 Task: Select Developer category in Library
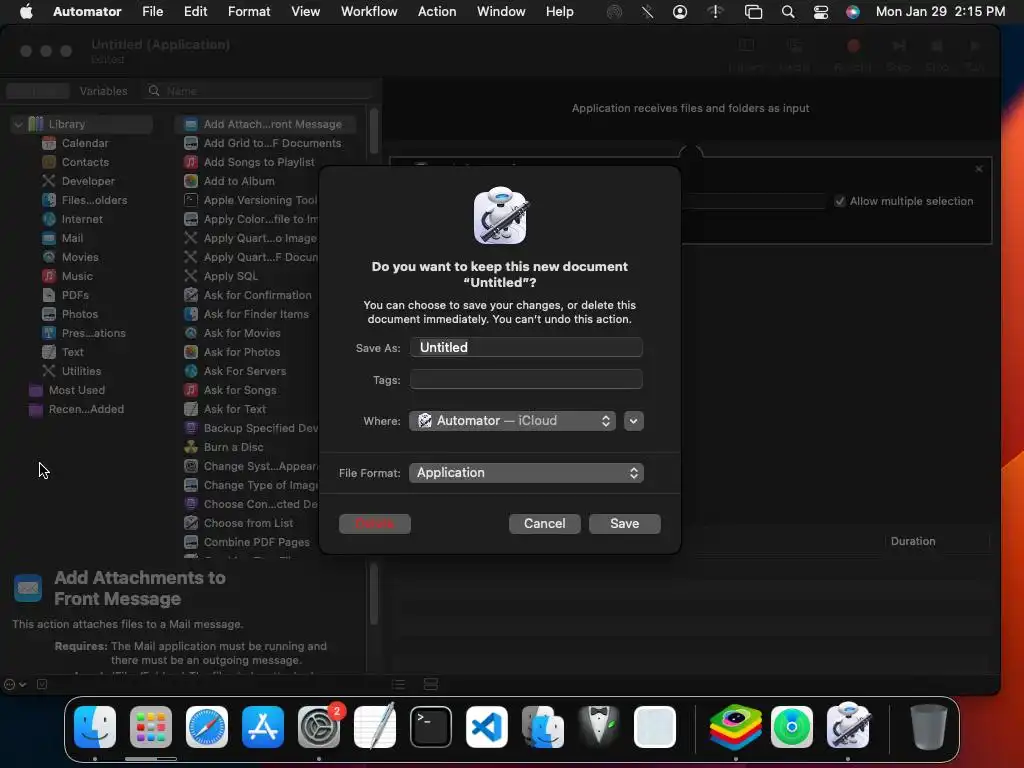[x=88, y=181]
